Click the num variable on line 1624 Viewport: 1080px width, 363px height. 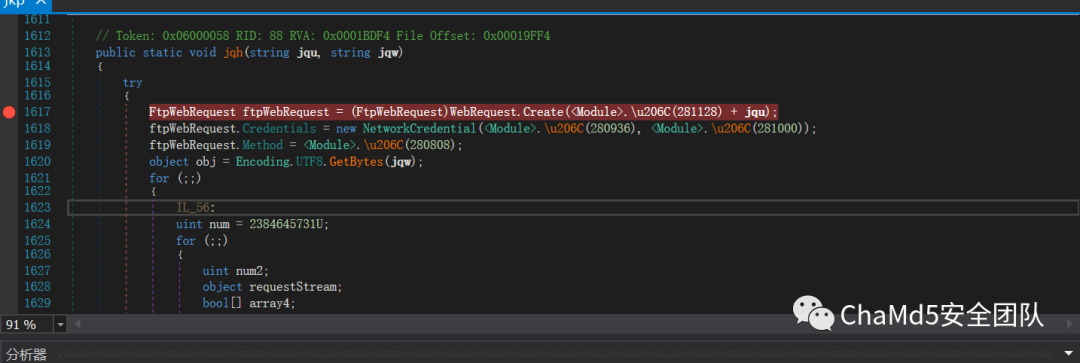pos(218,224)
